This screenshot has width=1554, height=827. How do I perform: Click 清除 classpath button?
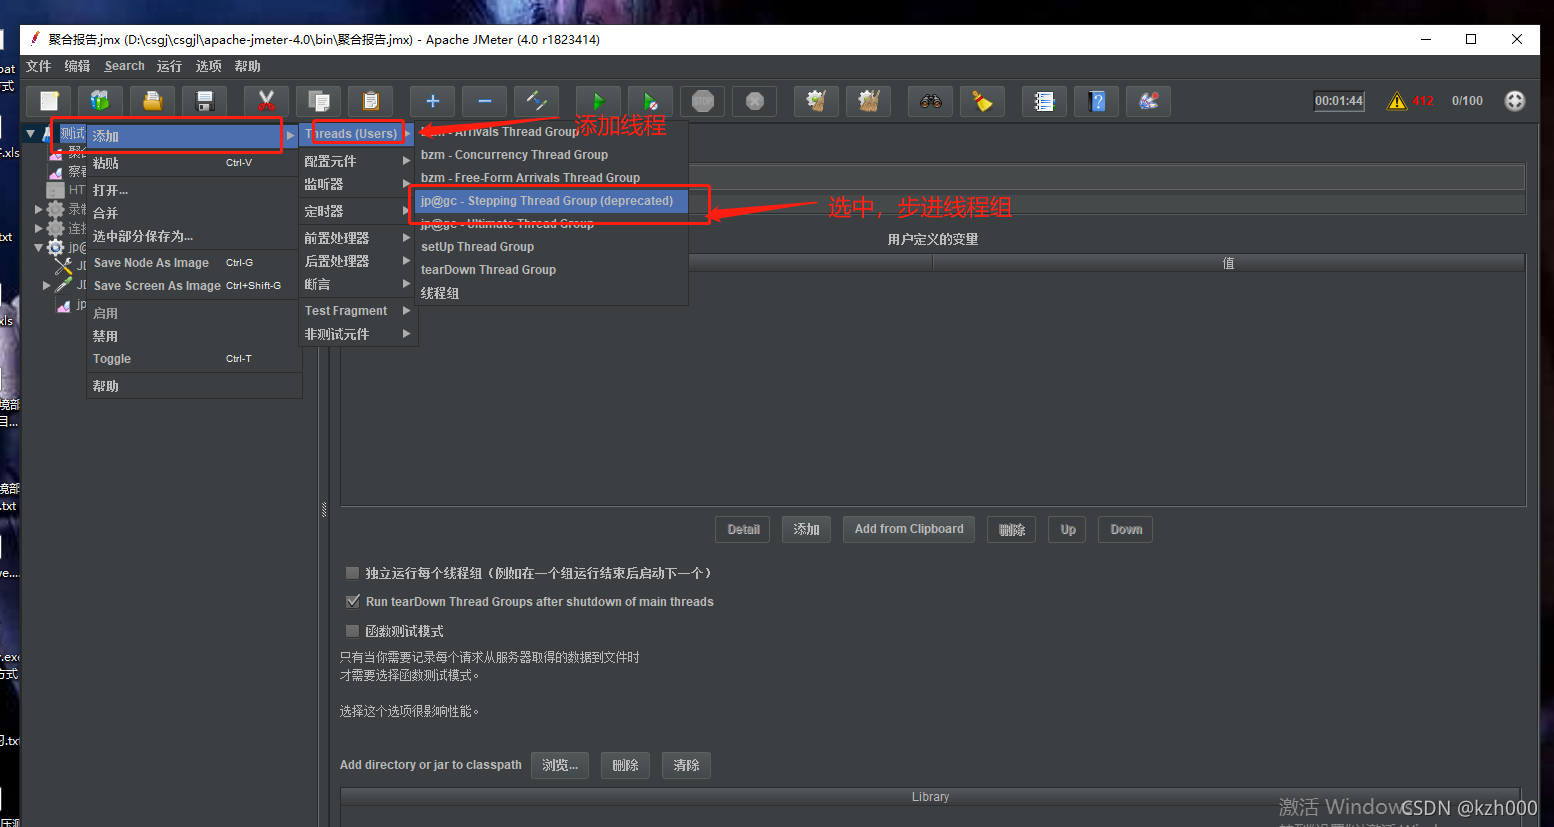686,765
